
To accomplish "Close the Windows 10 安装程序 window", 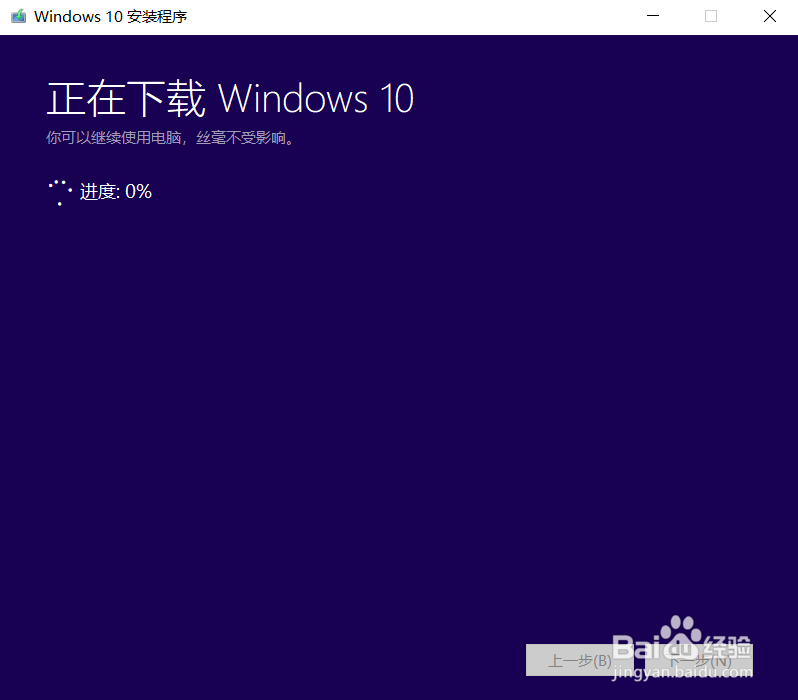I will click(770, 16).
